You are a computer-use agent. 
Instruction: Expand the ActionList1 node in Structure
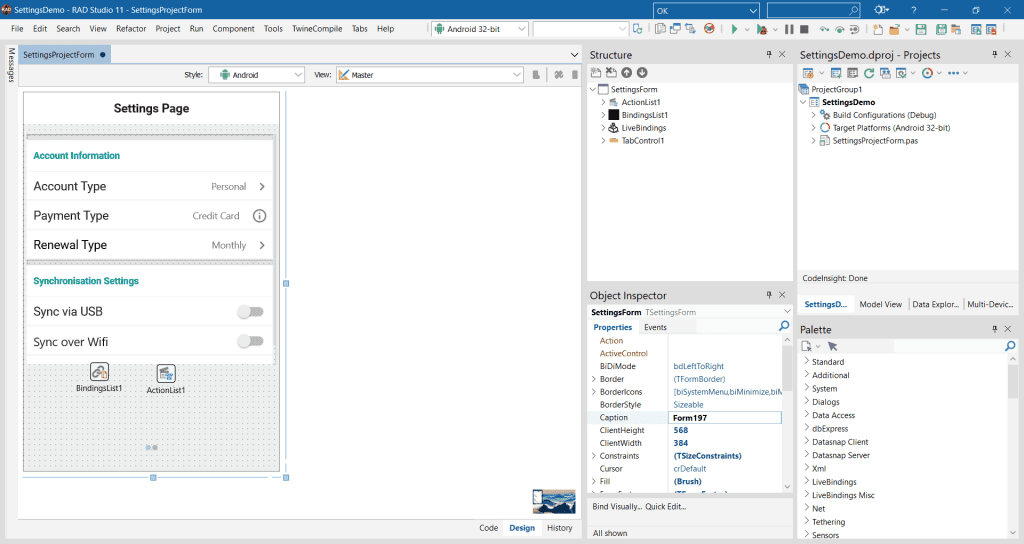(603, 103)
